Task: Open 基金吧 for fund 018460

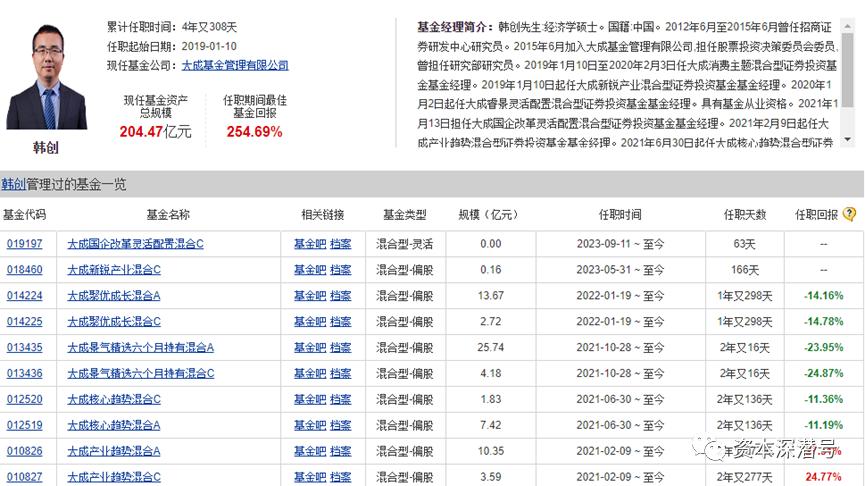Action: [309, 270]
